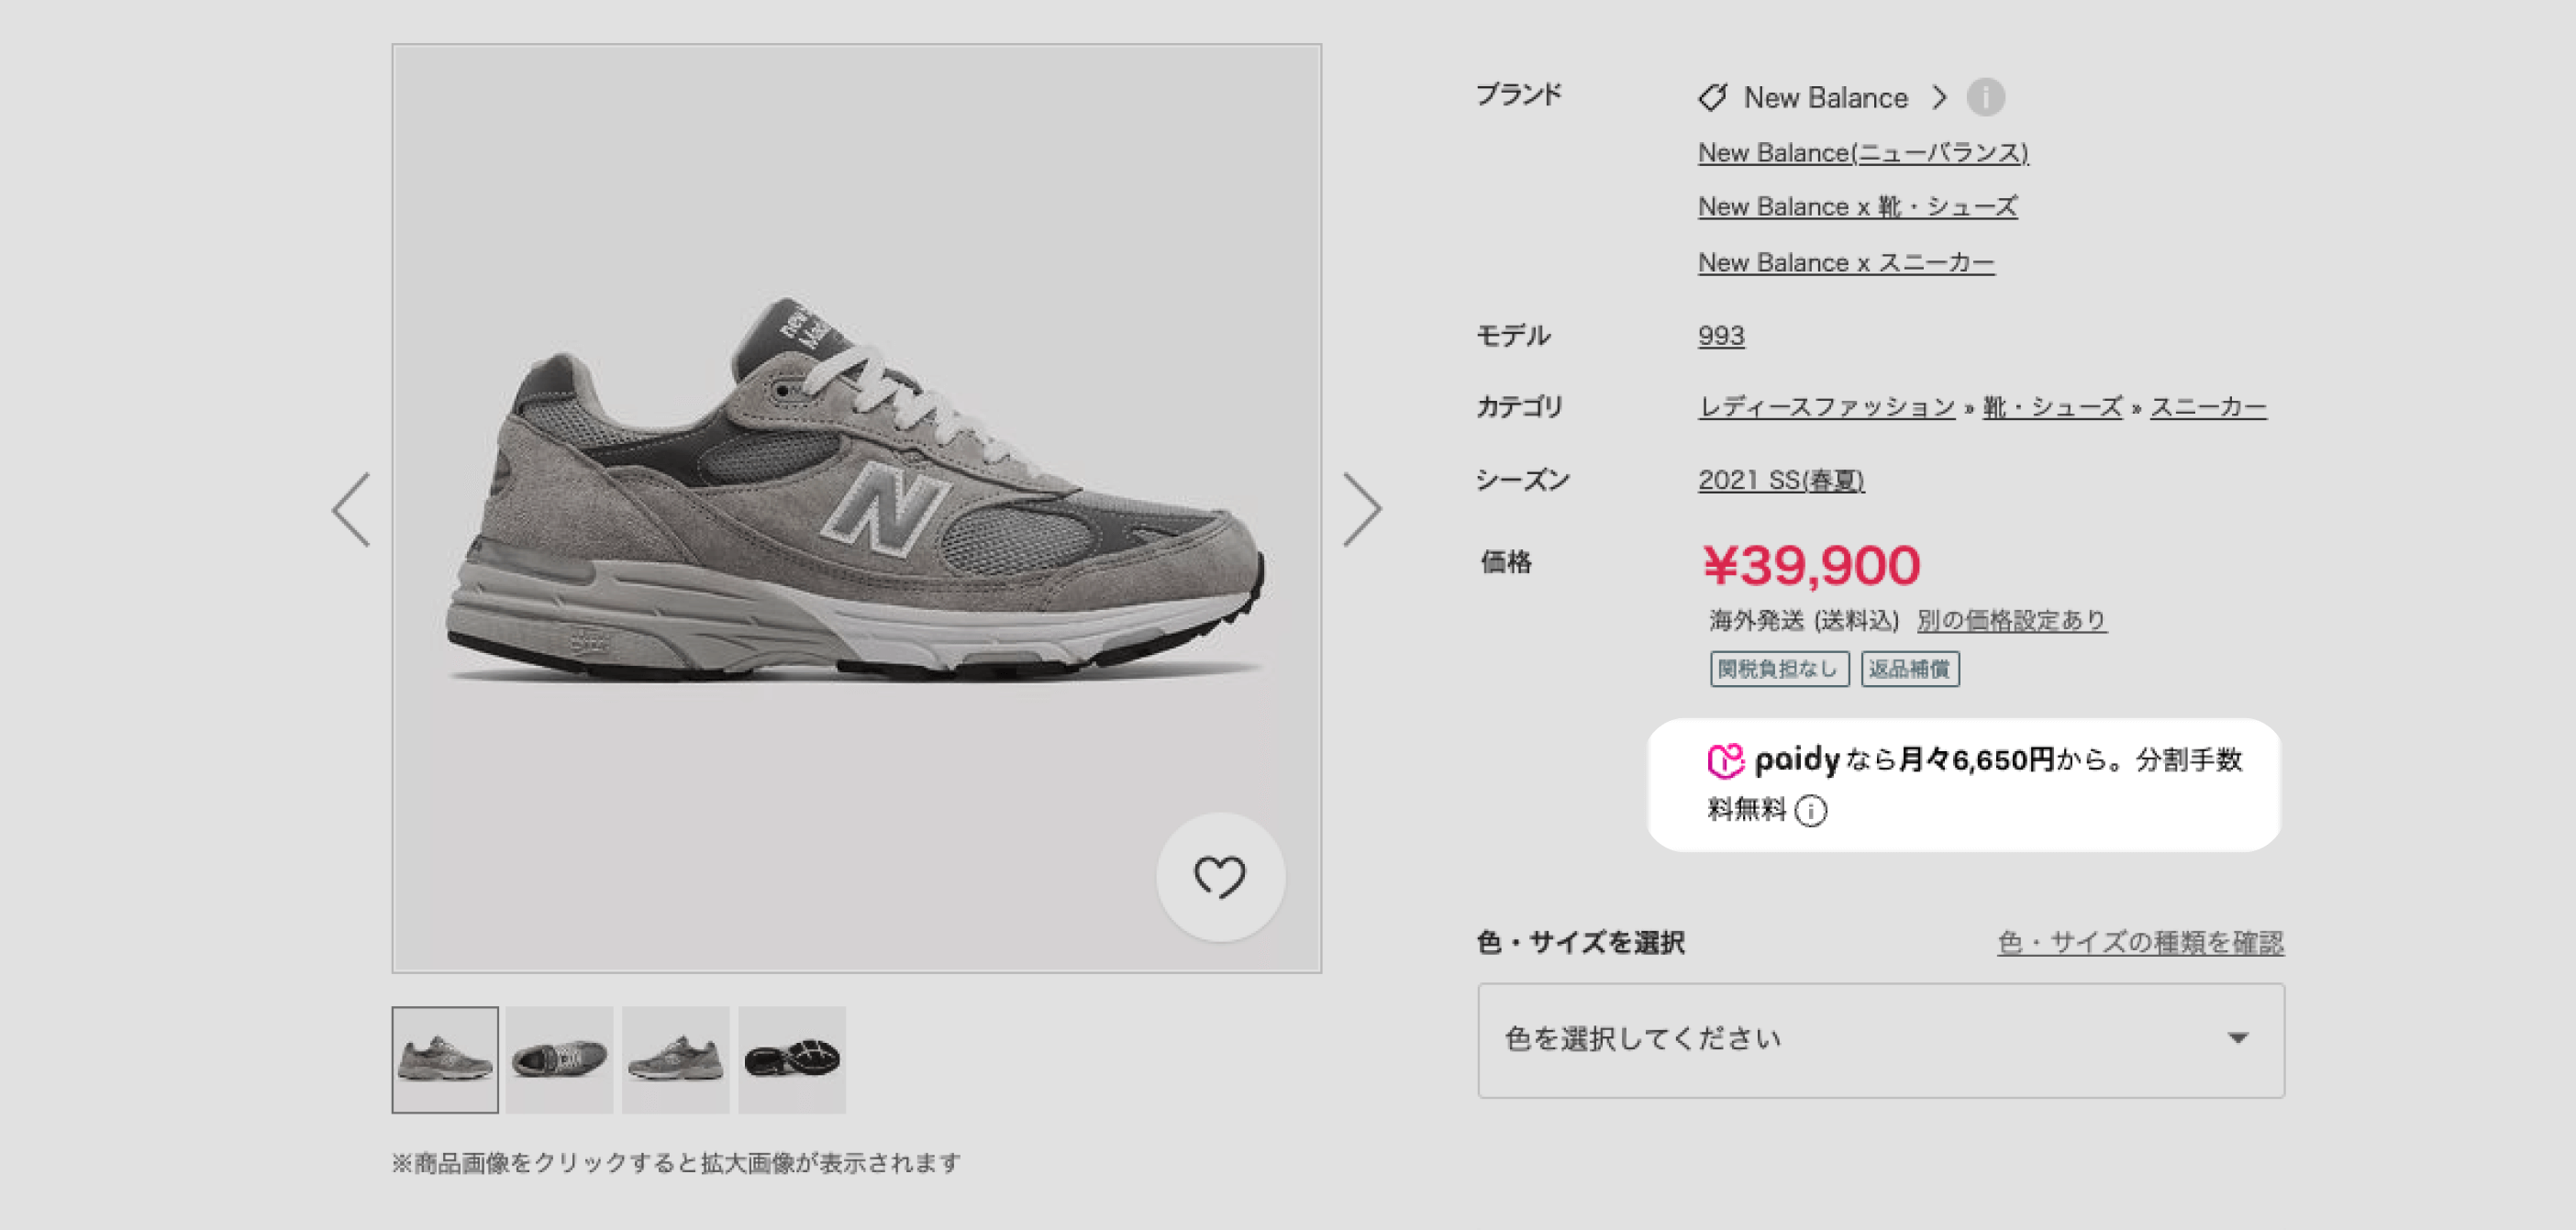
Task: Click the heart favorite icon on product image
Action: pyautogui.click(x=1220, y=877)
